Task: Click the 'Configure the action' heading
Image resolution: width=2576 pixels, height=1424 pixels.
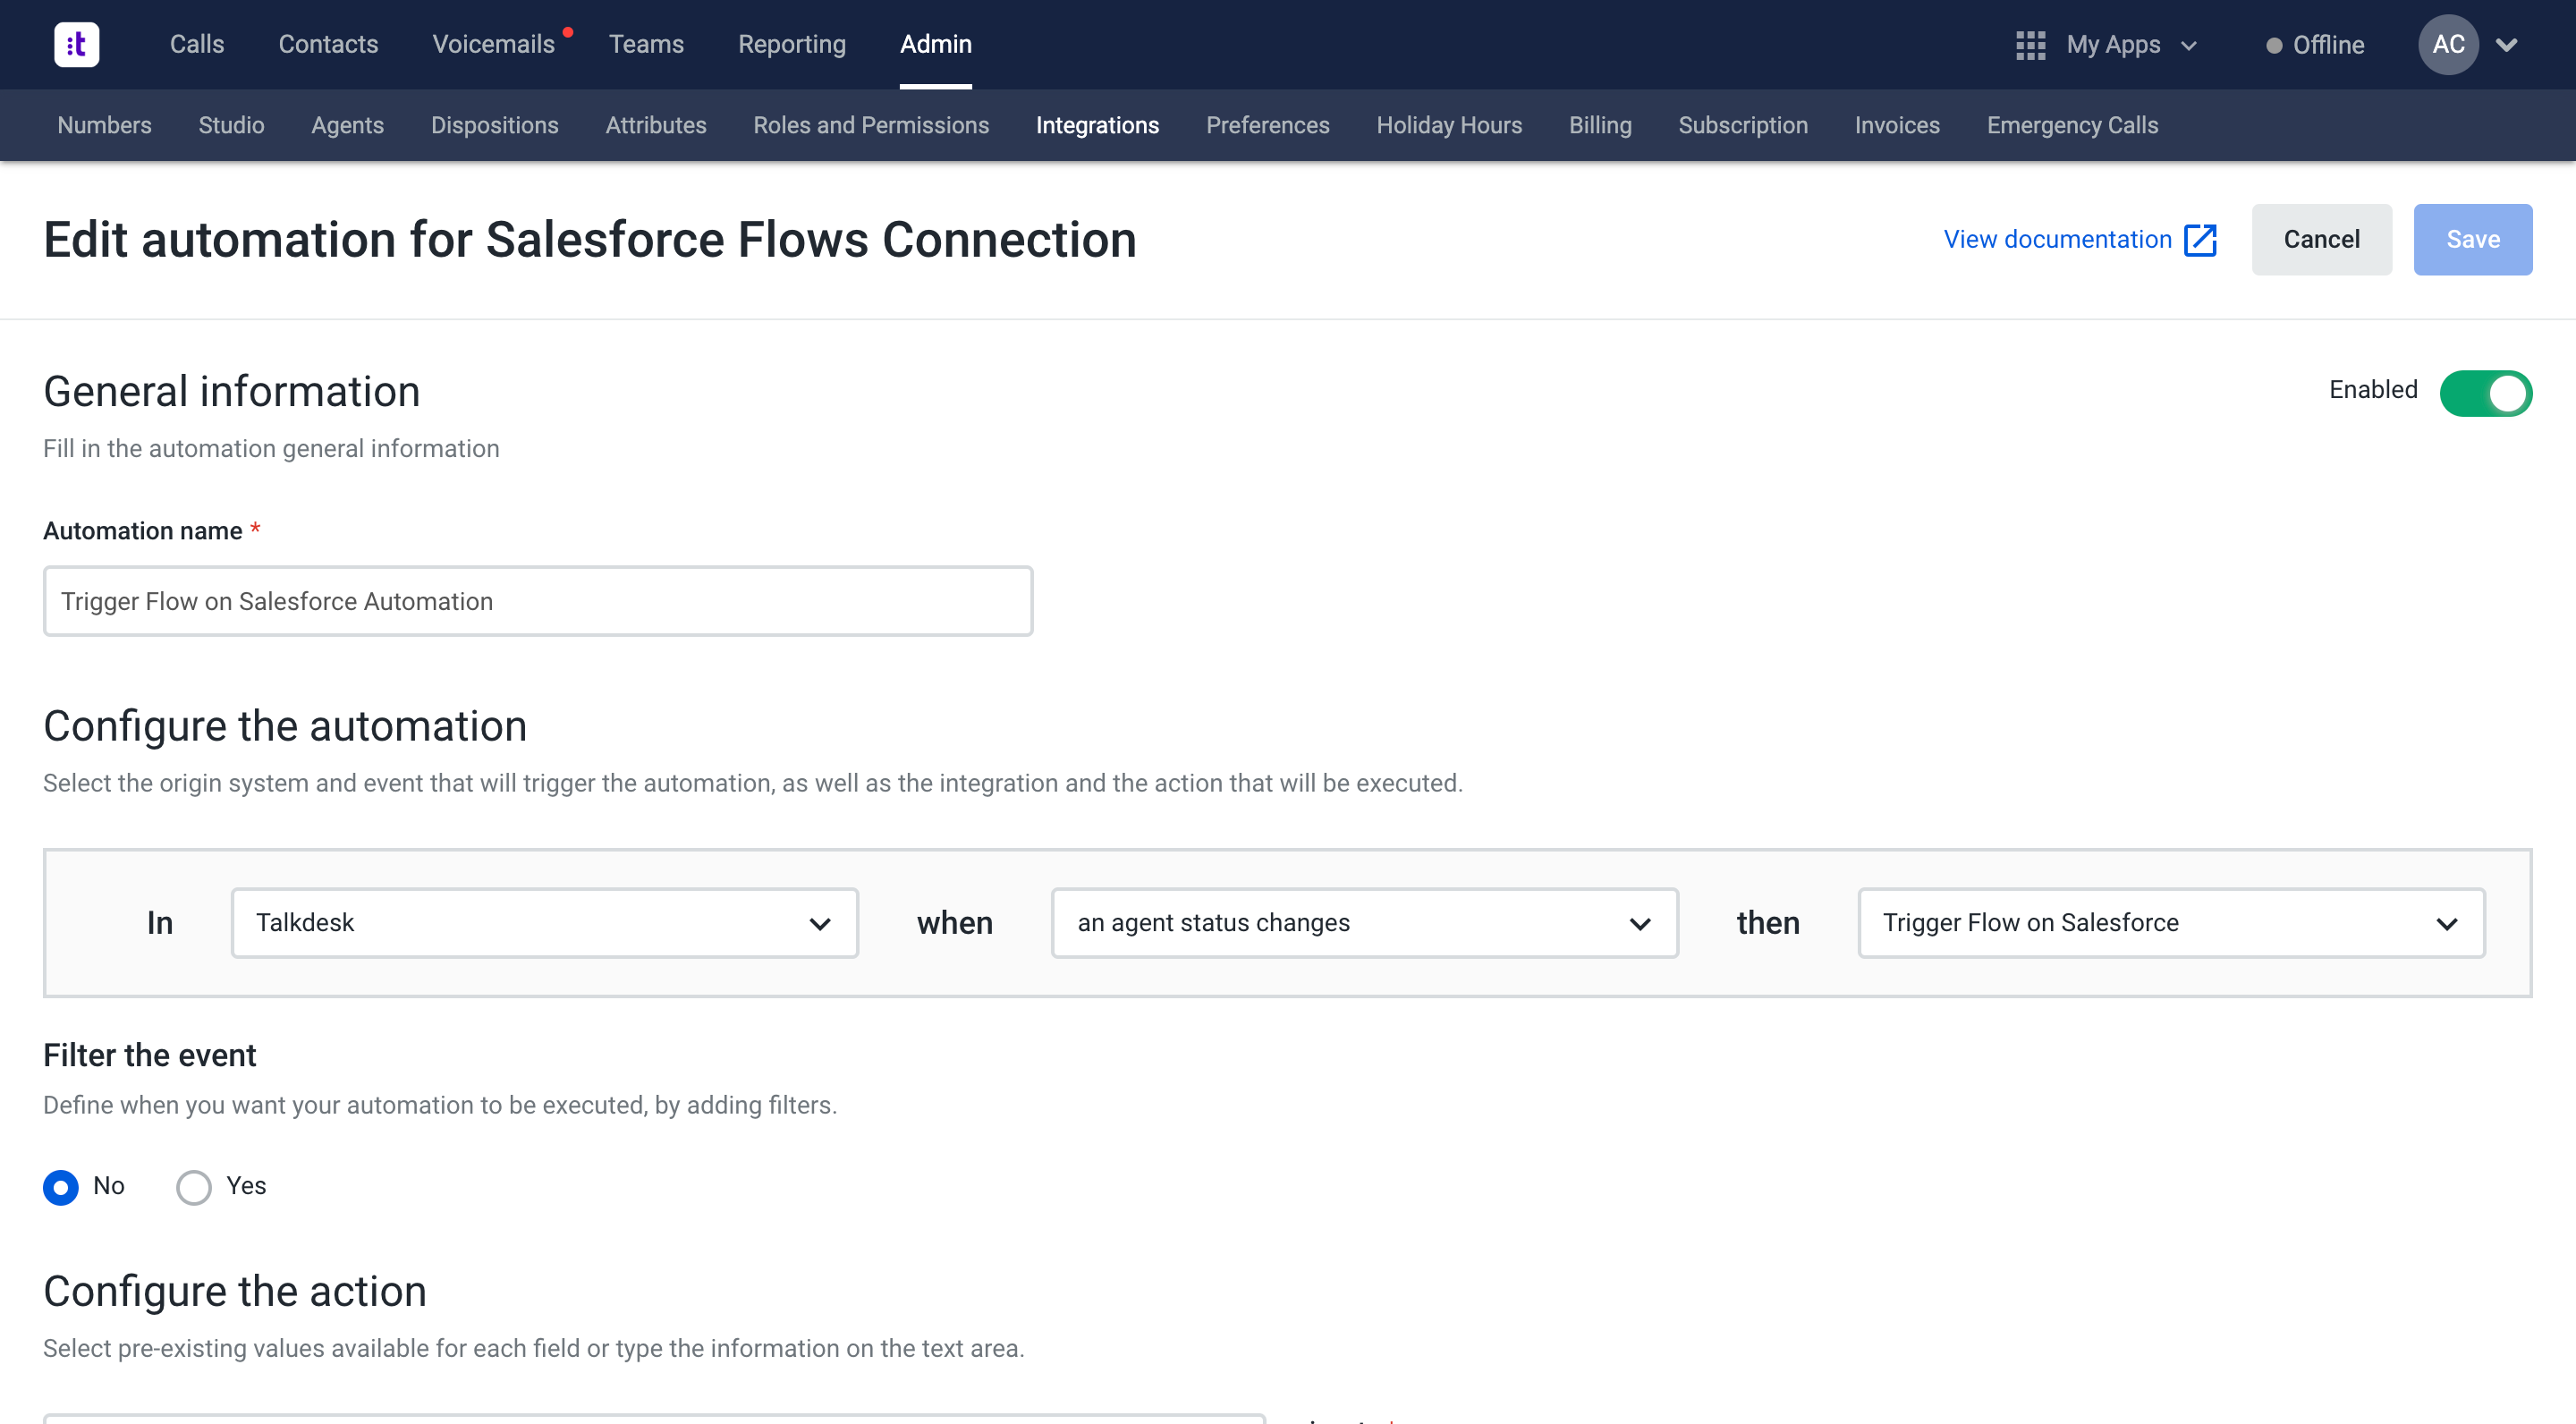Action: (x=235, y=1292)
